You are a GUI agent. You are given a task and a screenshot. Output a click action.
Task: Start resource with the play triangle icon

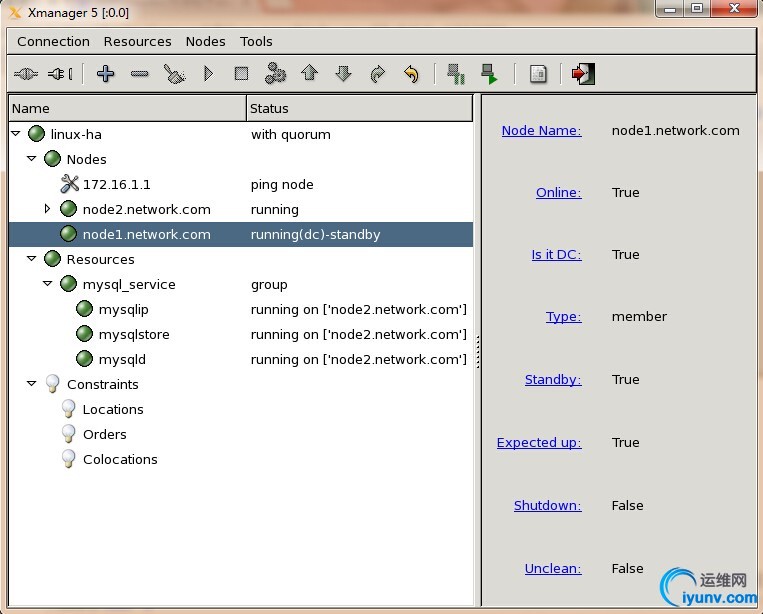[208, 74]
